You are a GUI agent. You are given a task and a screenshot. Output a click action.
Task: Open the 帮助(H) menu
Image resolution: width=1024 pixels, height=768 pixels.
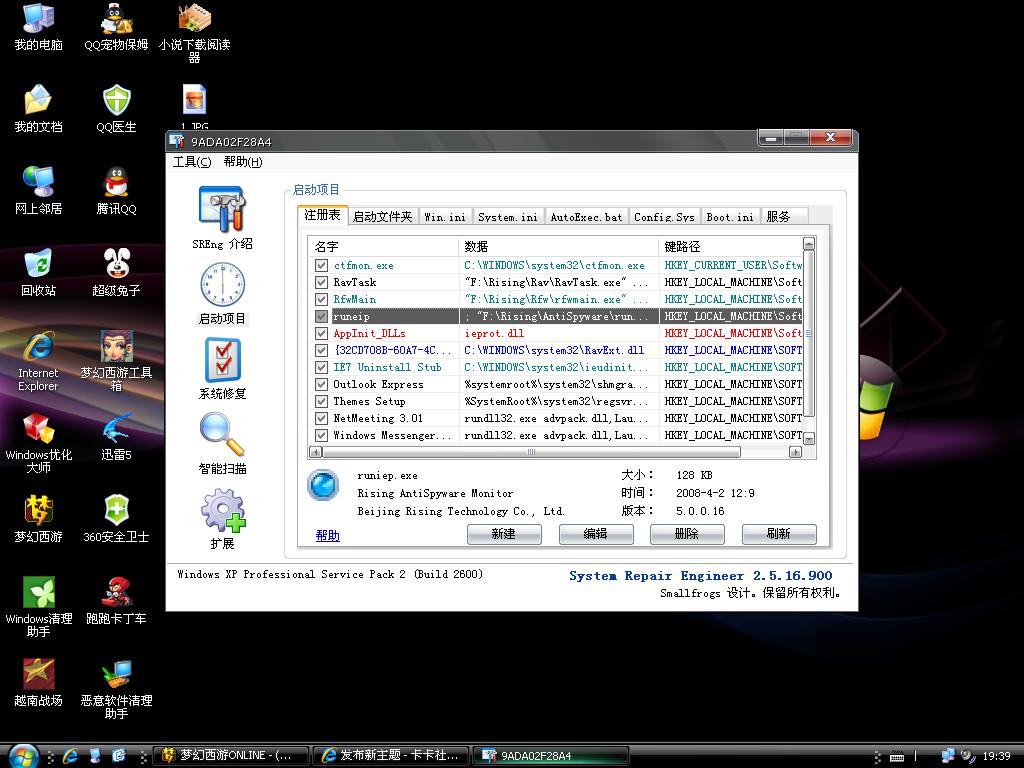point(242,162)
